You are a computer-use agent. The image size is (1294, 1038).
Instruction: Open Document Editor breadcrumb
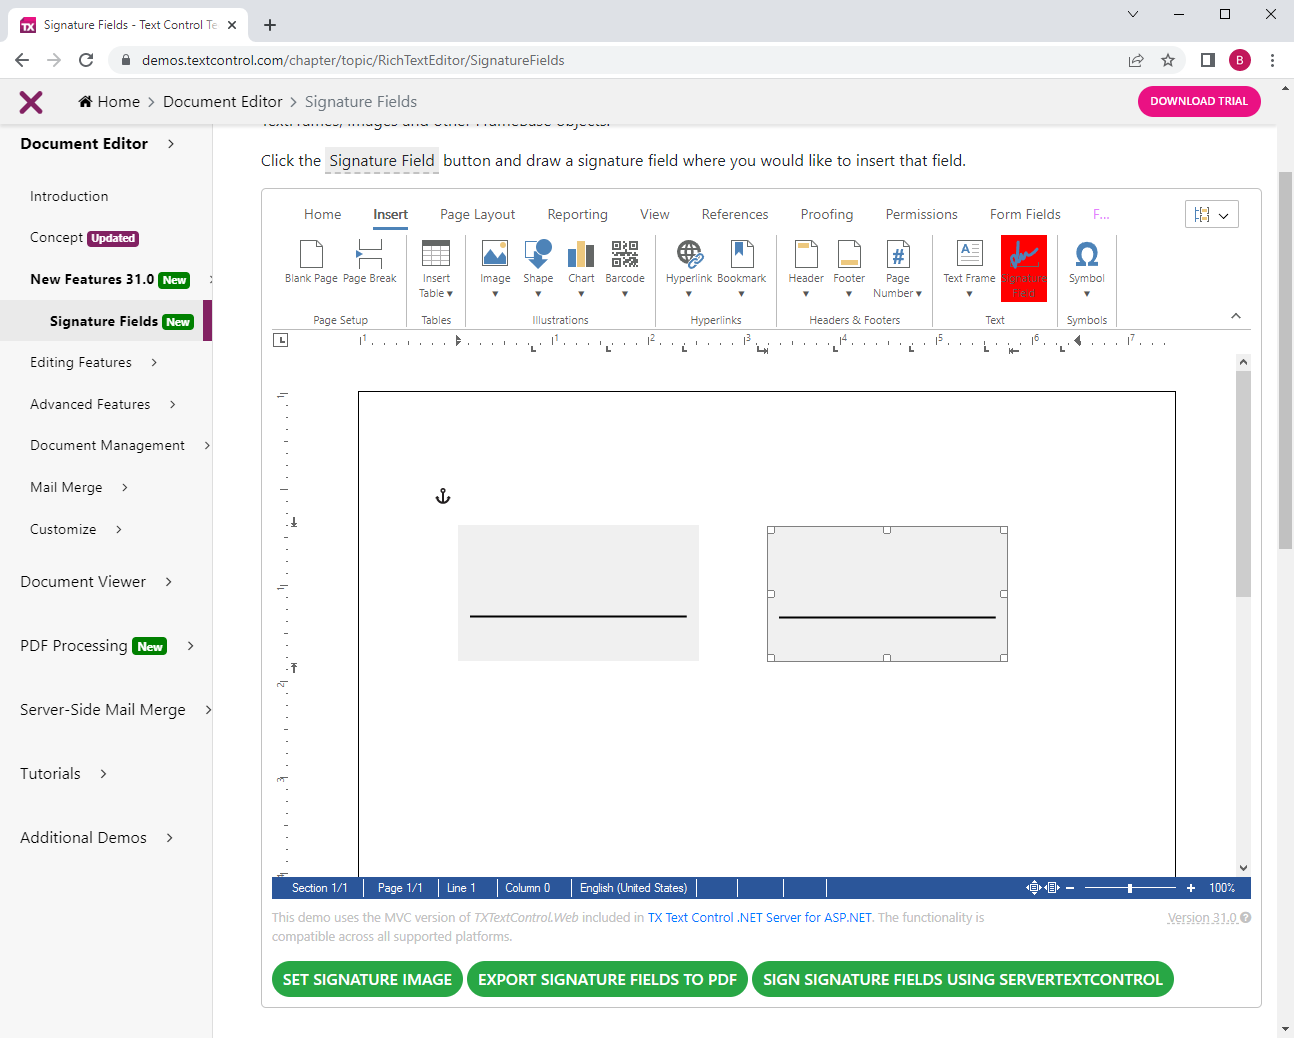tap(223, 102)
